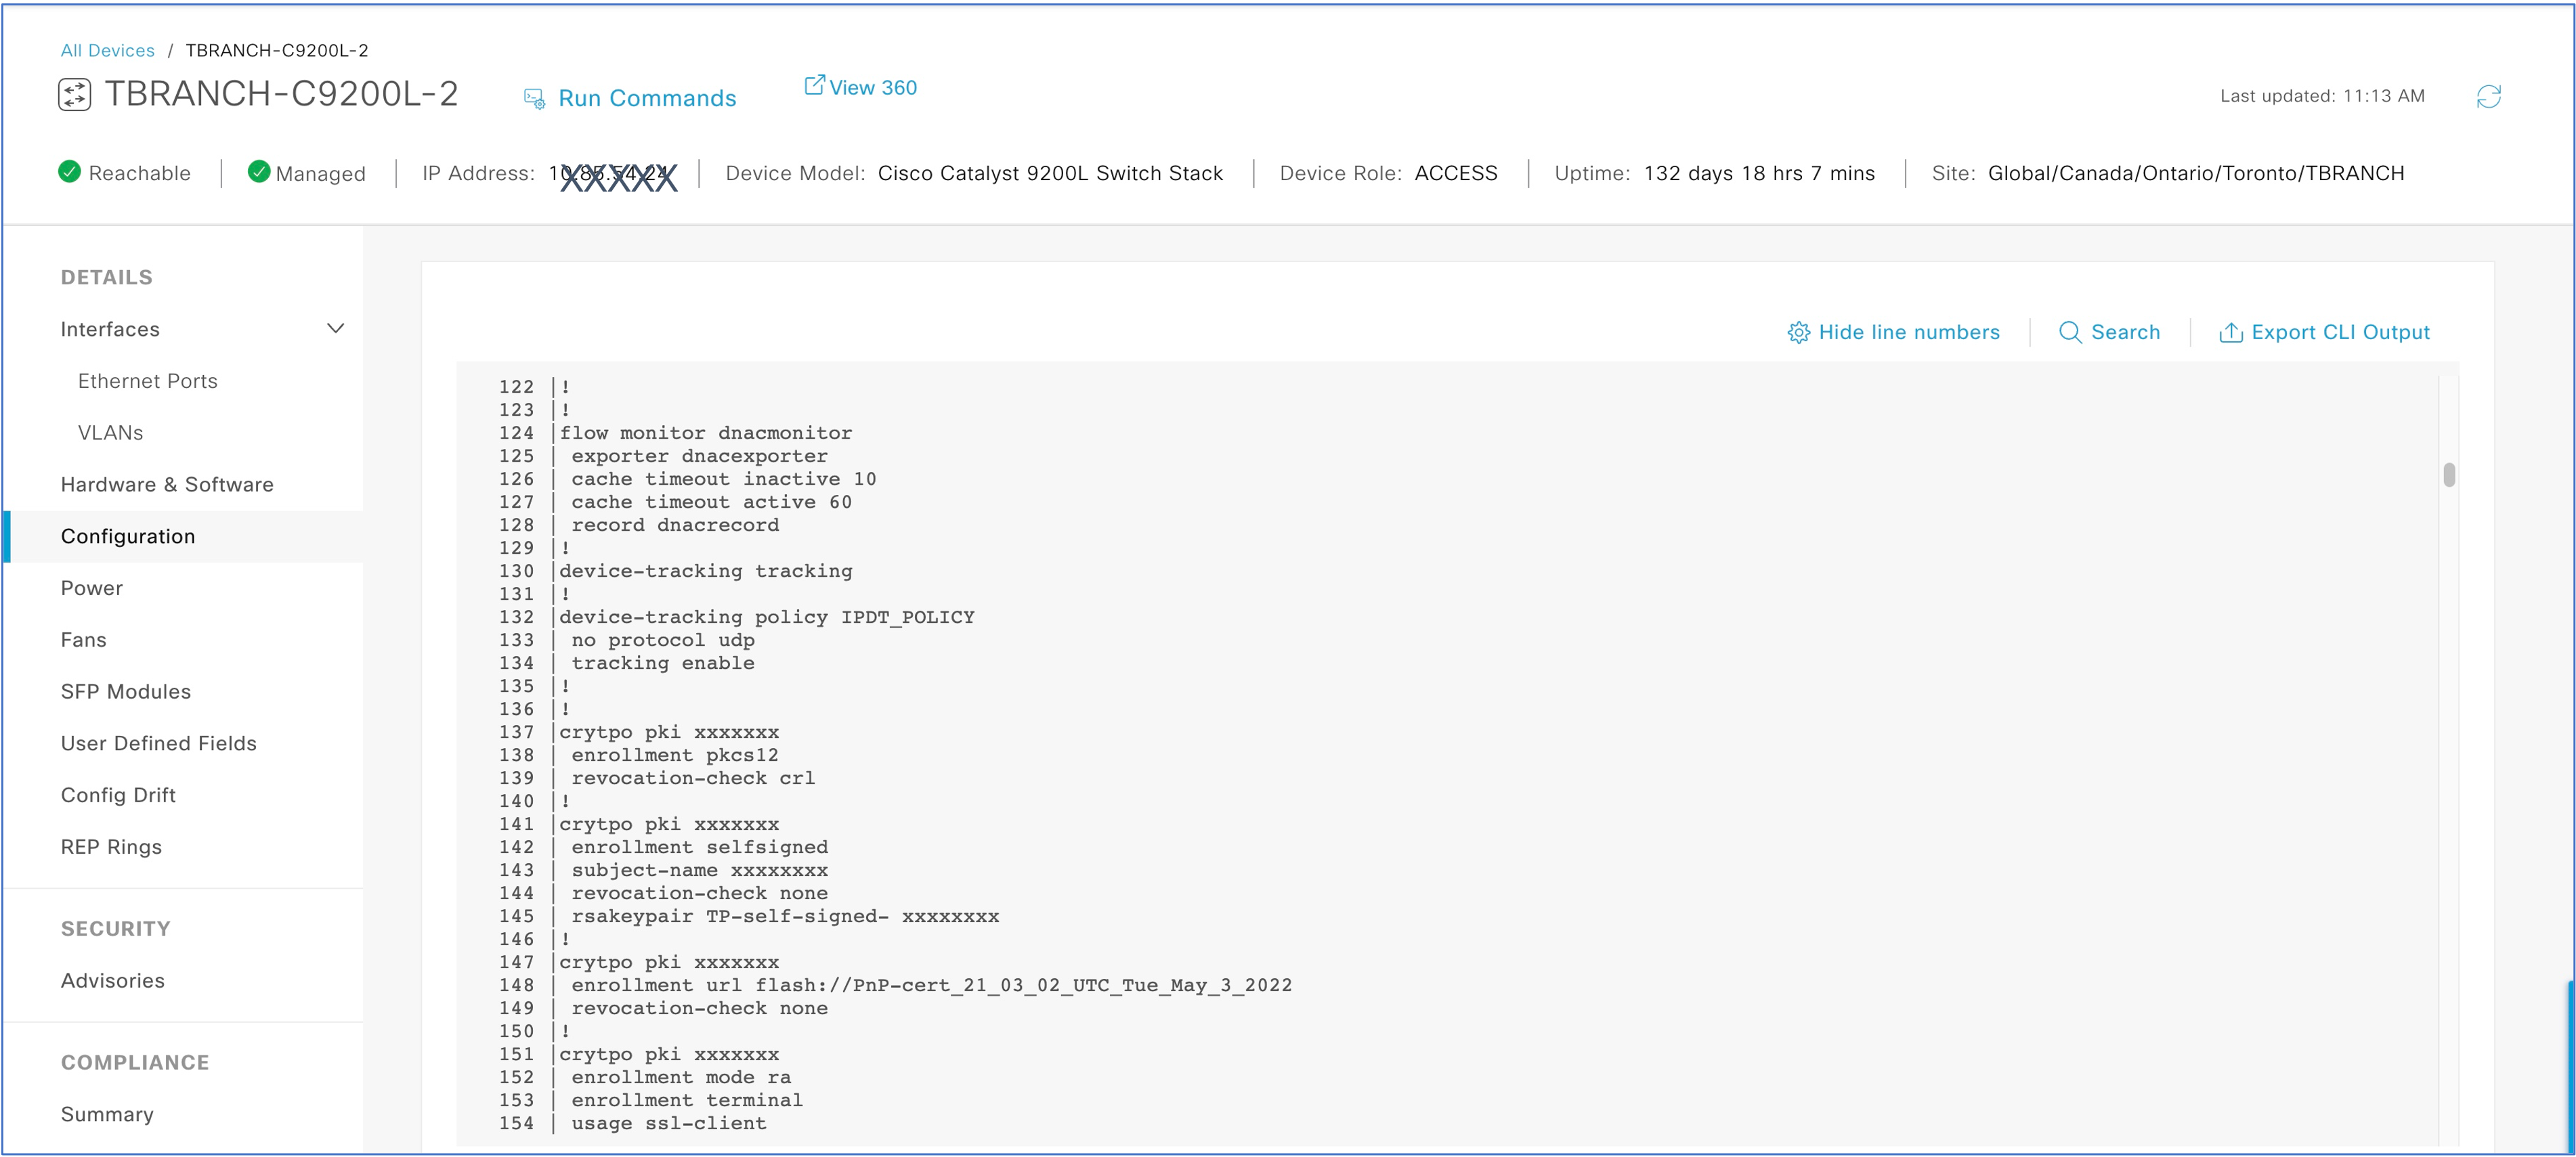Open the Config Drift section
Viewport: 2576px width, 1157px height.
(118, 795)
